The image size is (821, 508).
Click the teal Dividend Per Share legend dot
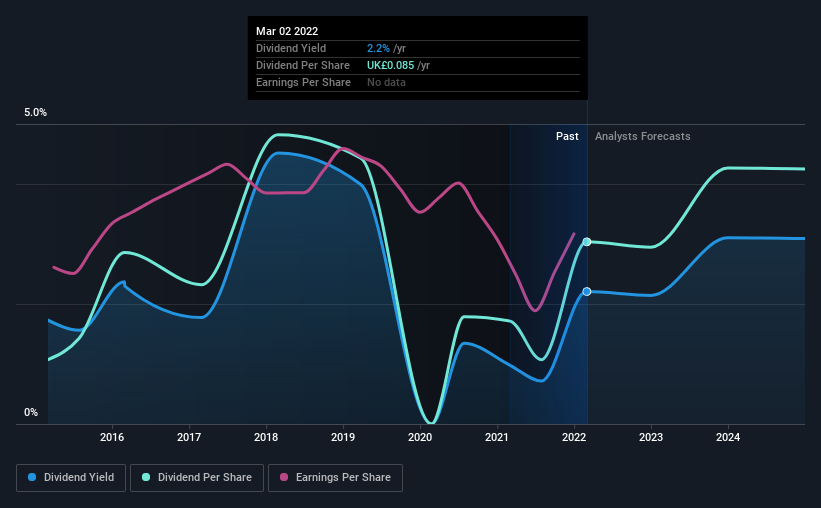click(146, 477)
